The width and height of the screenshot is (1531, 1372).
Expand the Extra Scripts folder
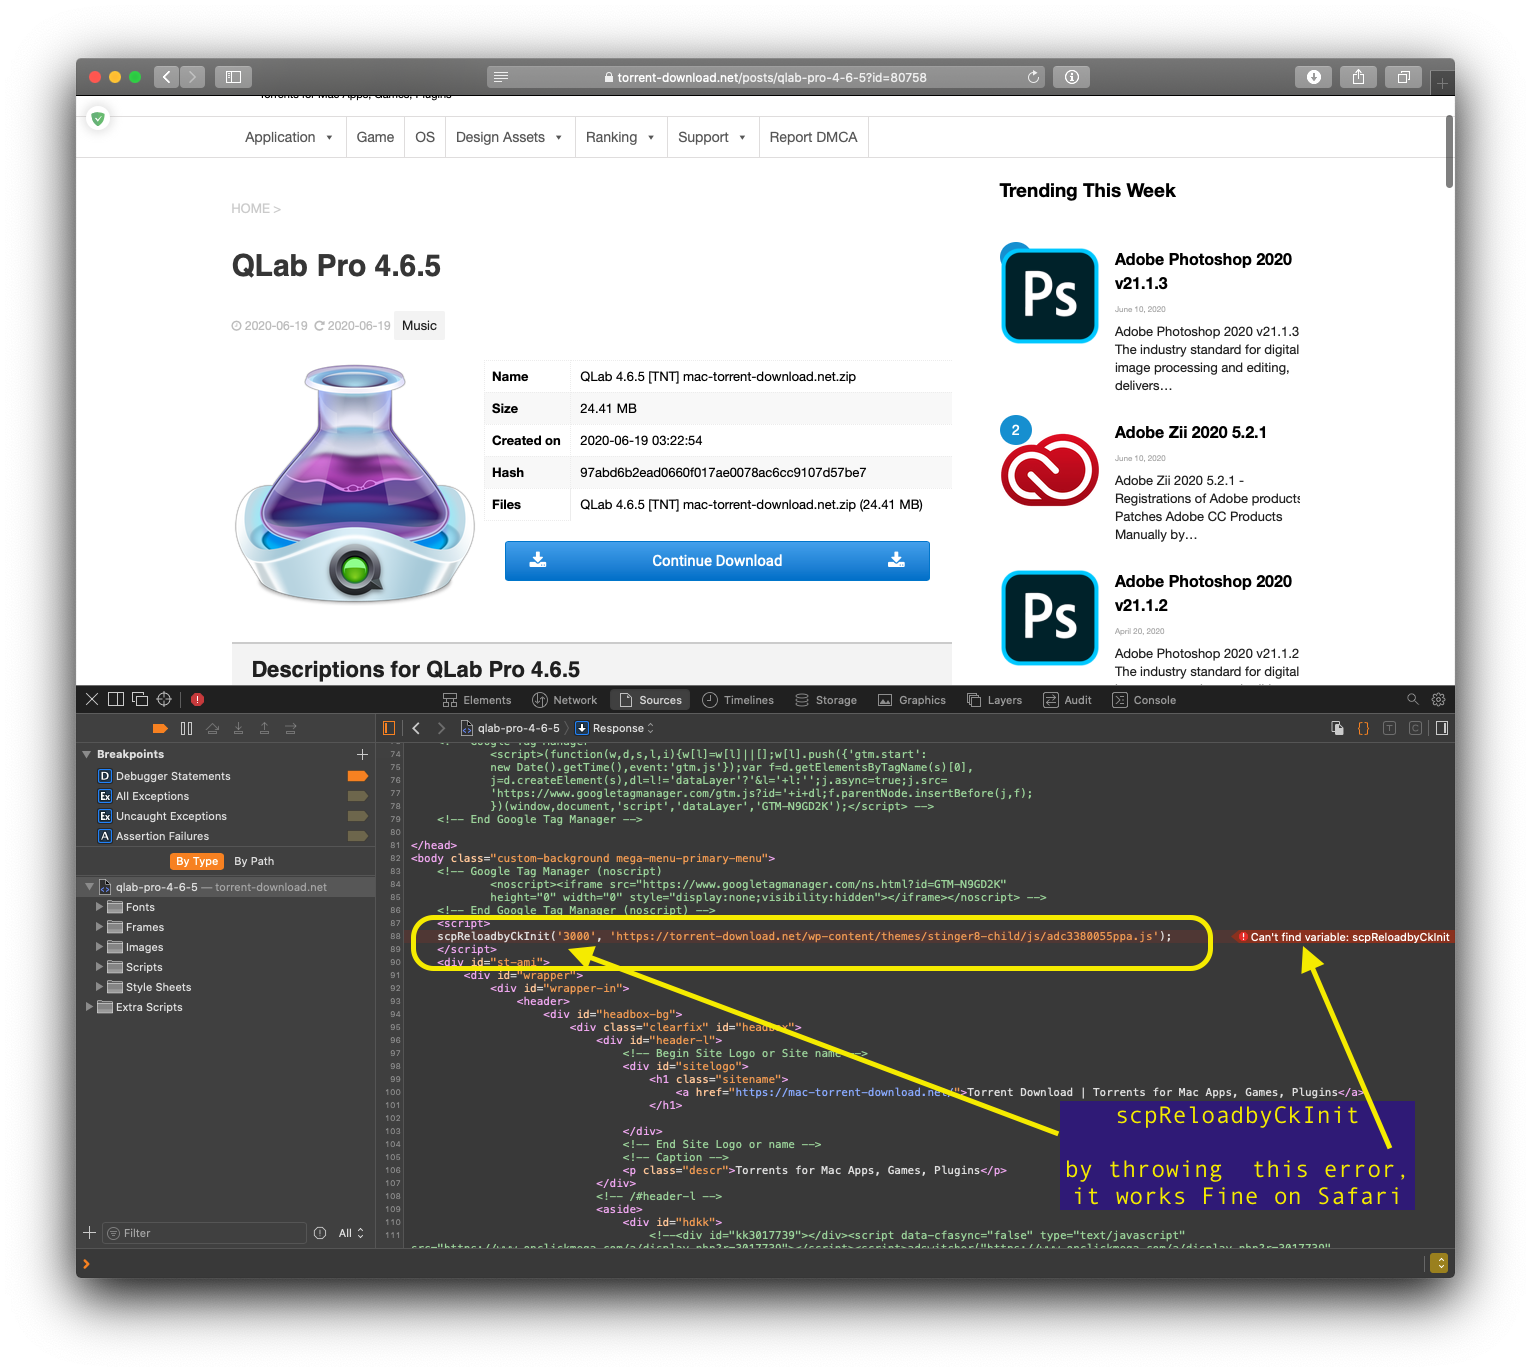click(x=89, y=1007)
